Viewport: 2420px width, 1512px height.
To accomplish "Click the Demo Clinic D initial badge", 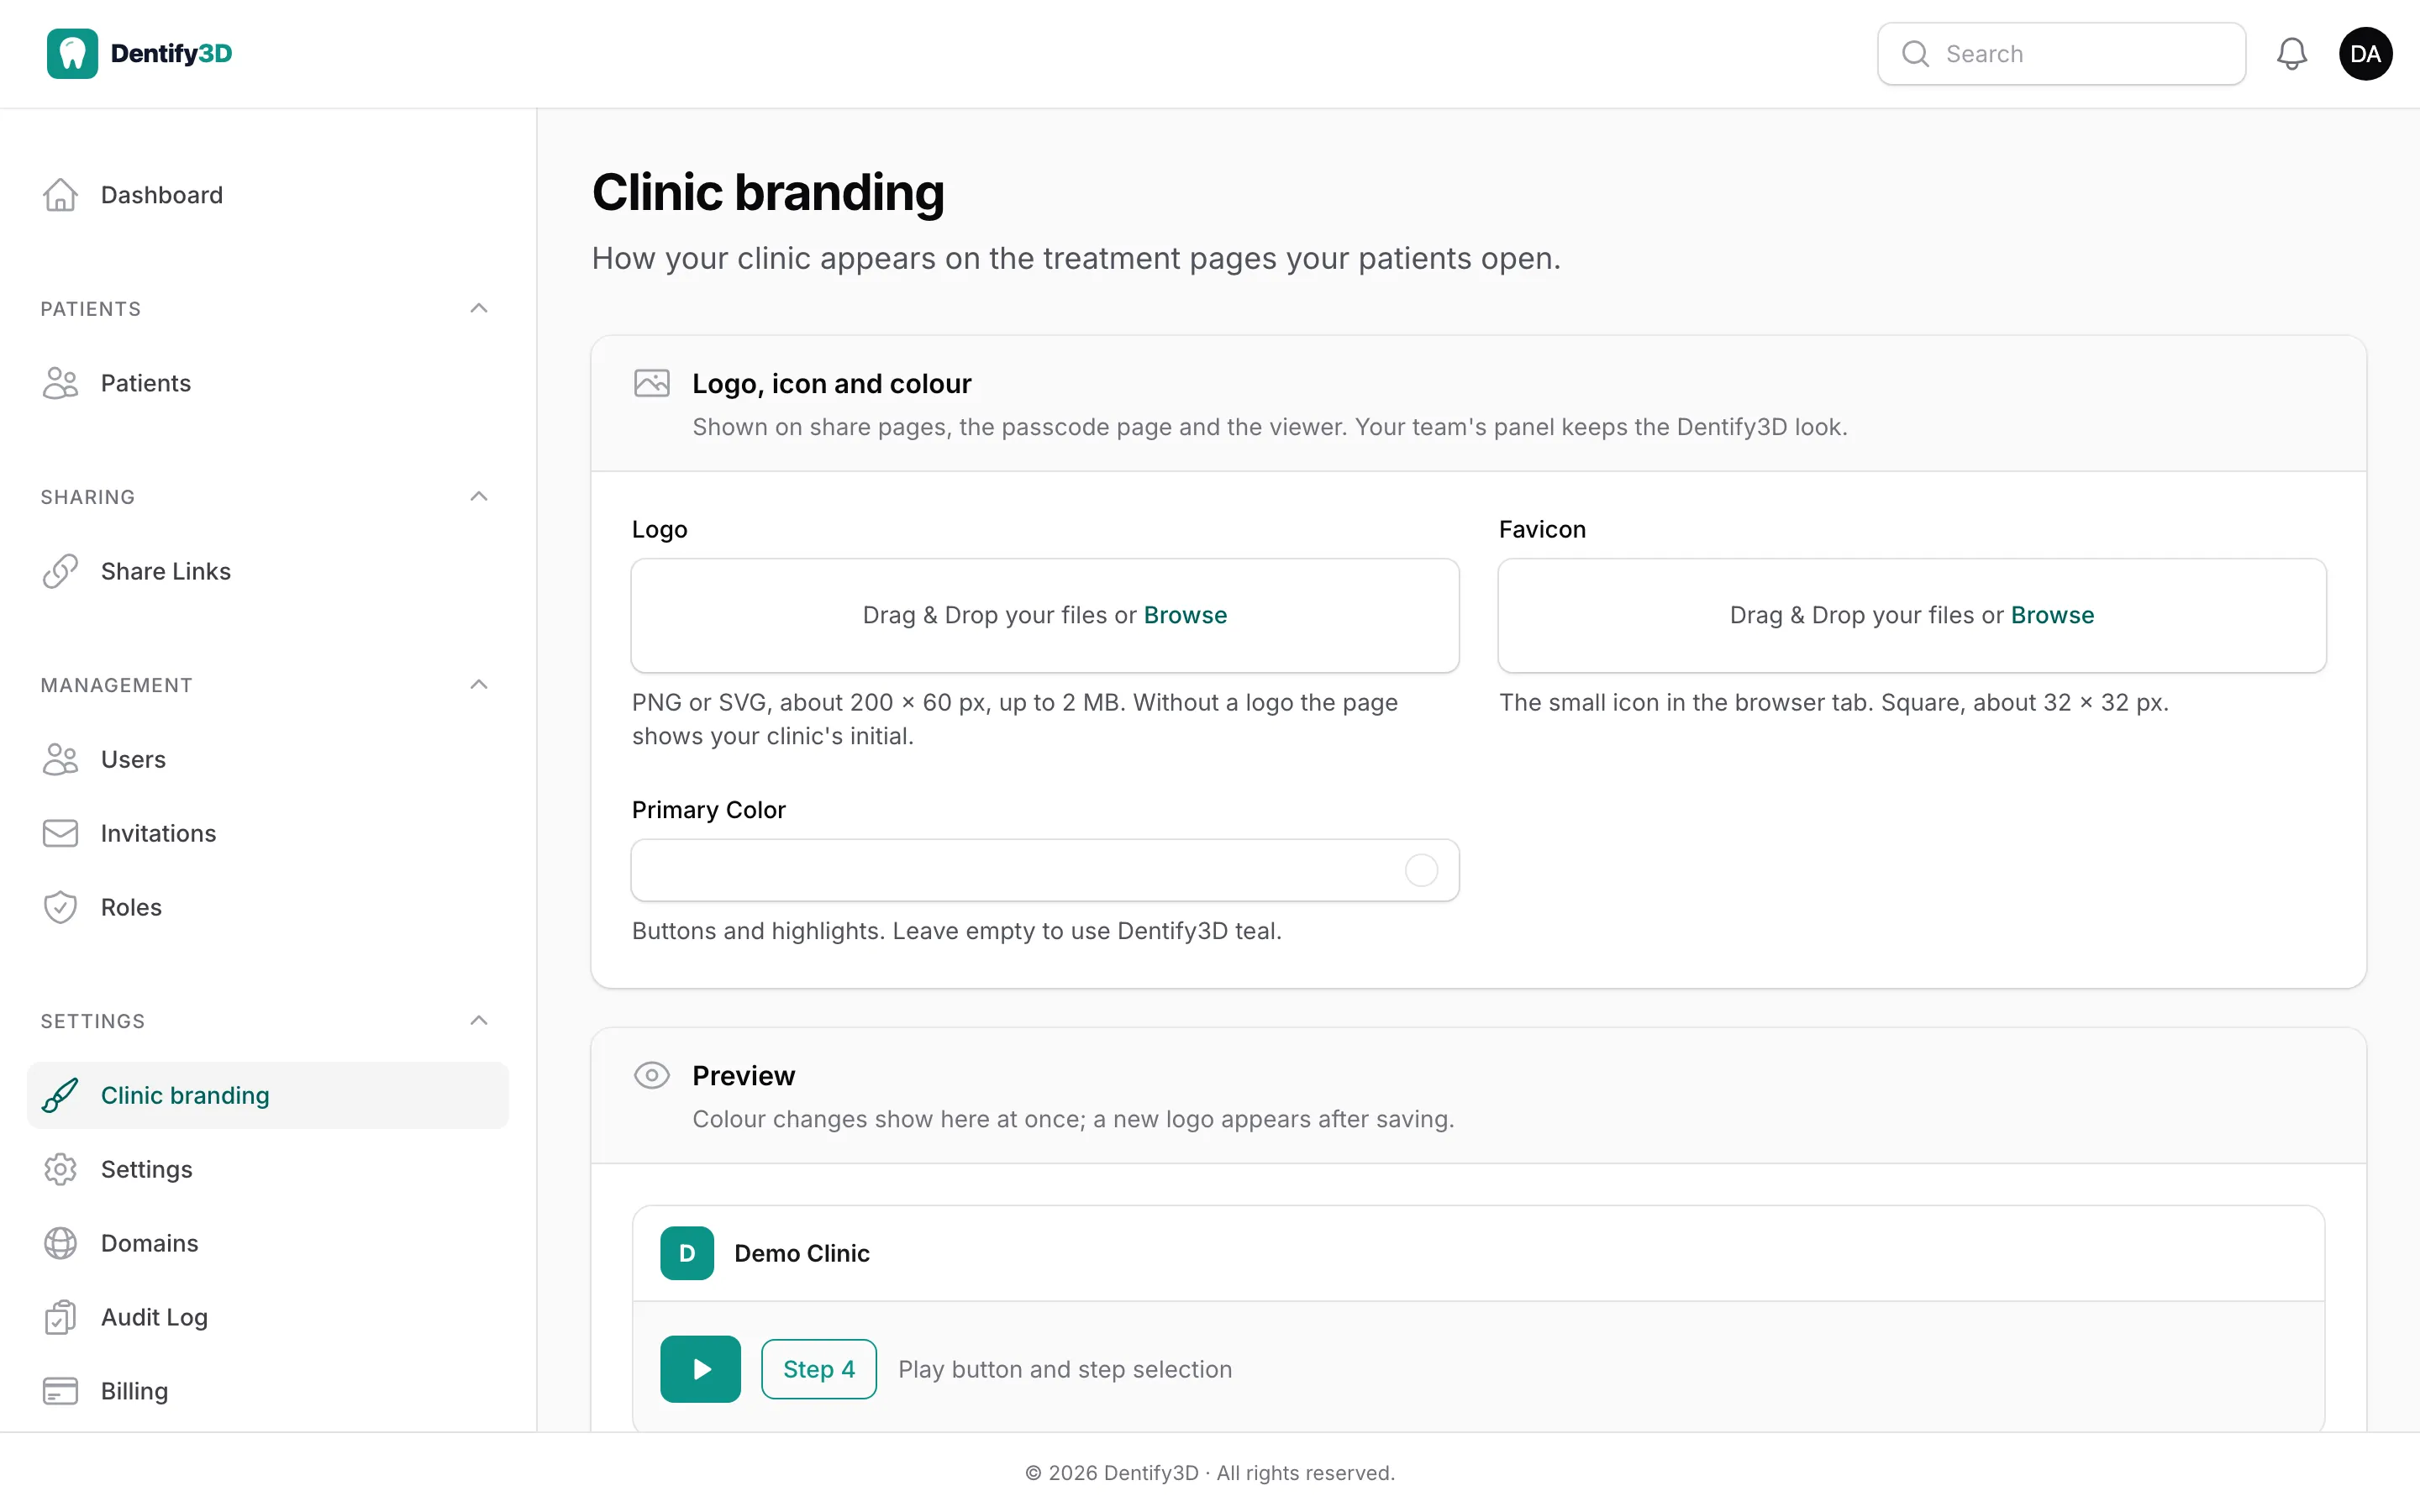I will pos(687,1253).
